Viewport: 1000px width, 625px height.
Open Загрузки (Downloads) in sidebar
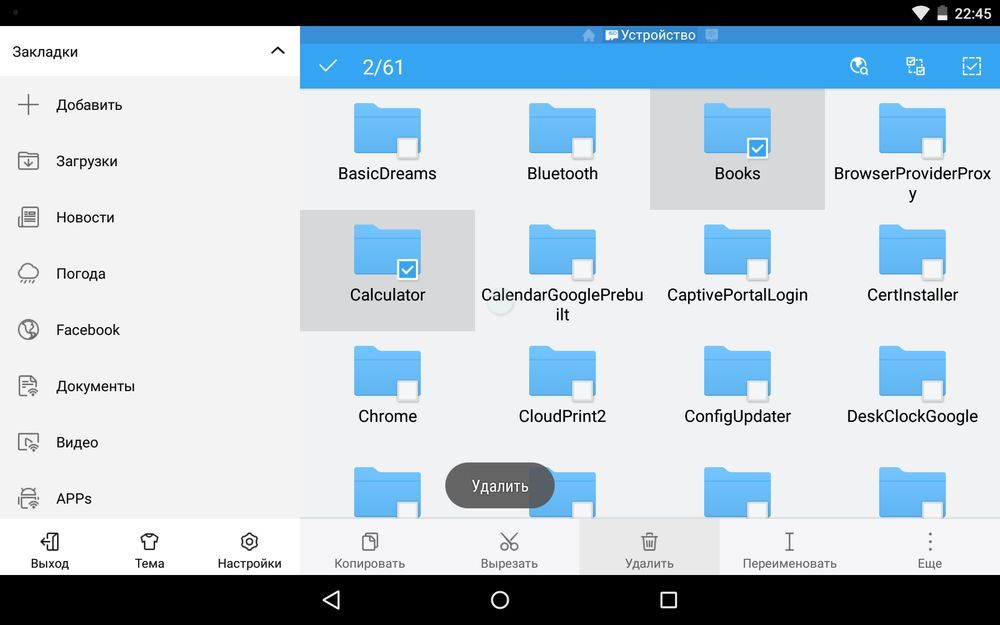pos(87,161)
